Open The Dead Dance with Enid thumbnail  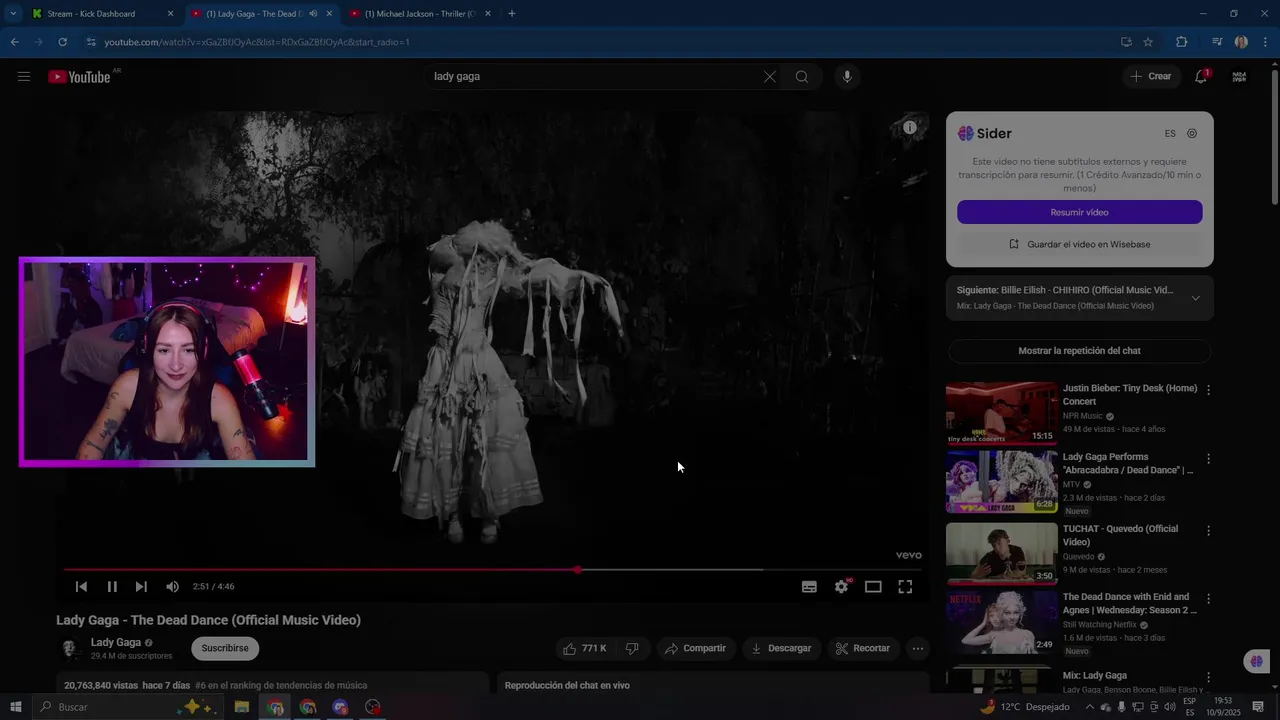pos(1001,622)
